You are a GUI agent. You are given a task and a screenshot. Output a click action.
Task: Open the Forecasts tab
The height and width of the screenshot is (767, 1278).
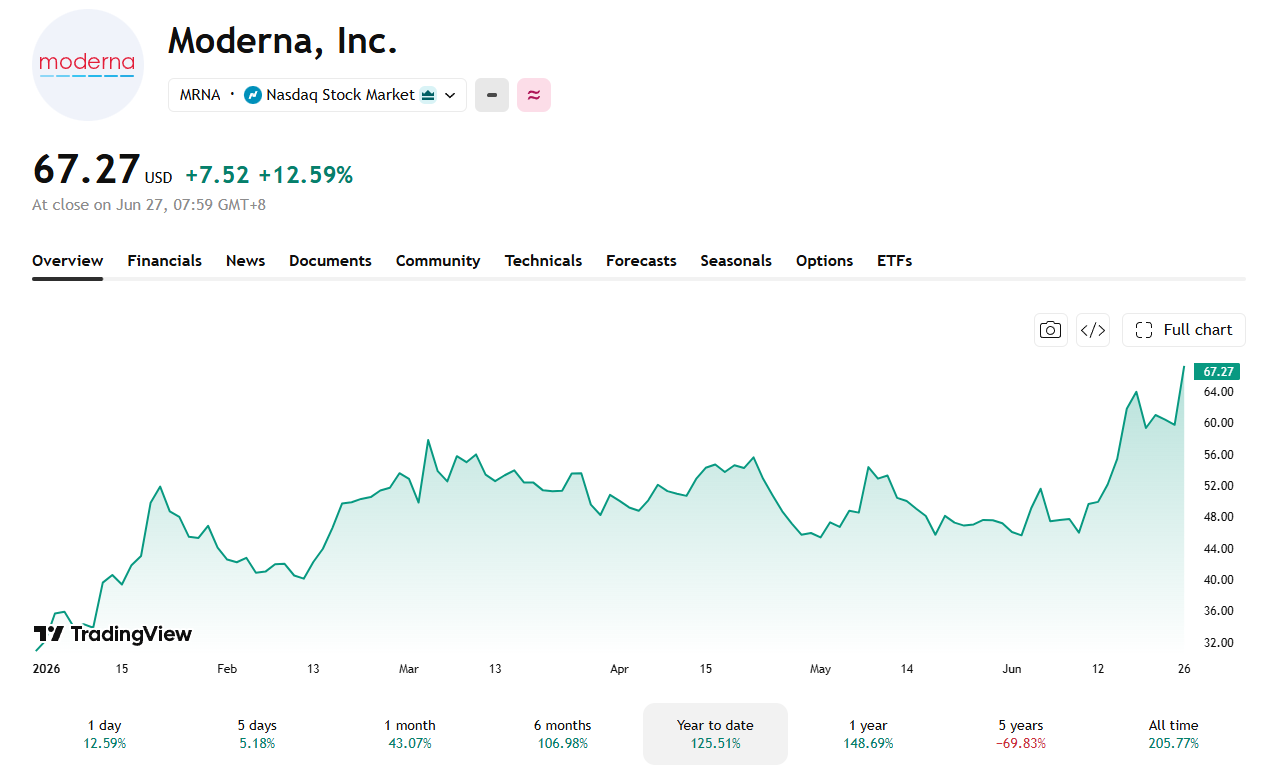641,261
